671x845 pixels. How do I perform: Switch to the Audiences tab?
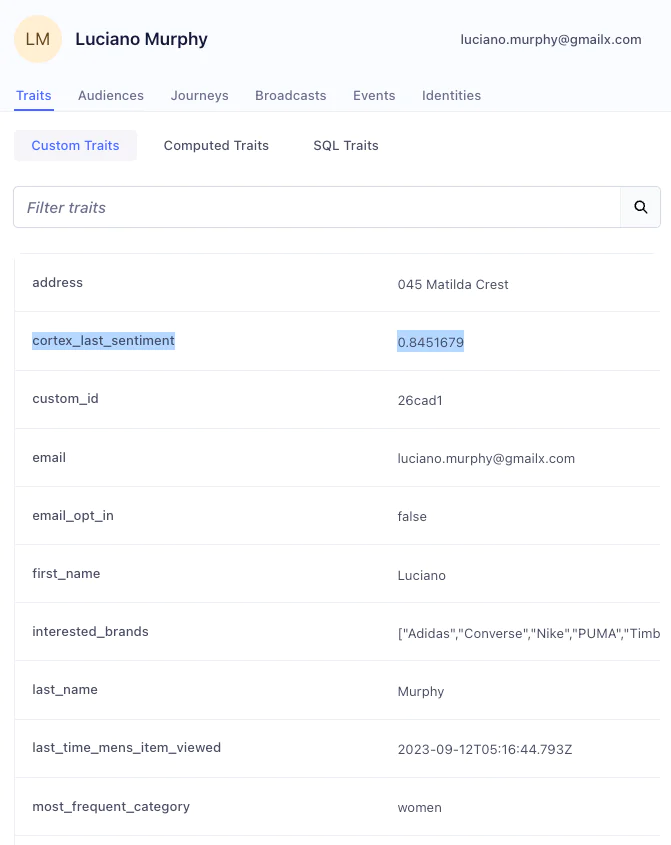(111, 95)
